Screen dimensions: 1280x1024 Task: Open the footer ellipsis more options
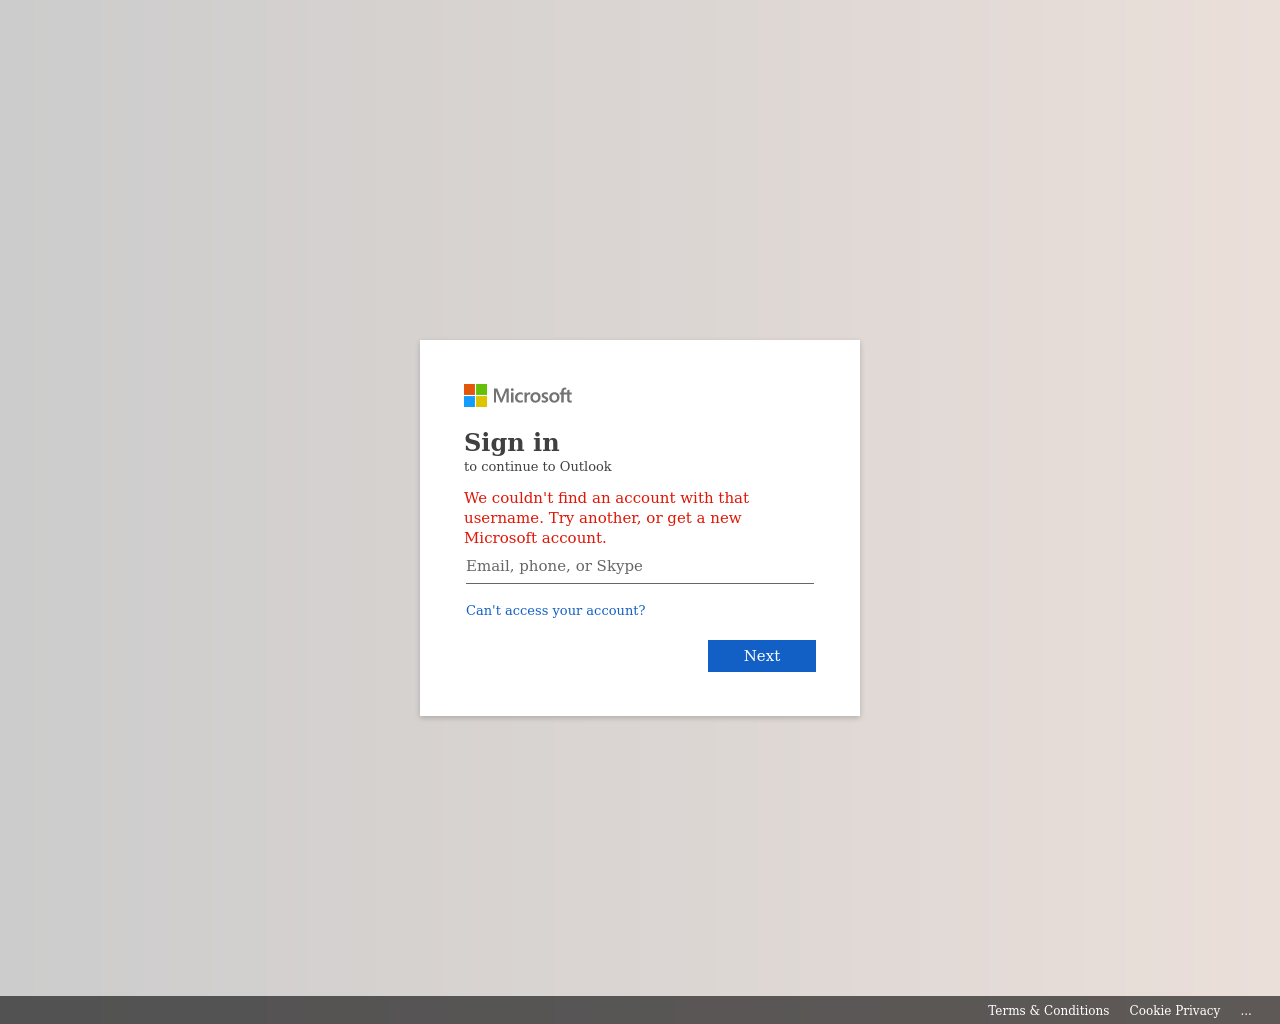coord(1246,1010)
